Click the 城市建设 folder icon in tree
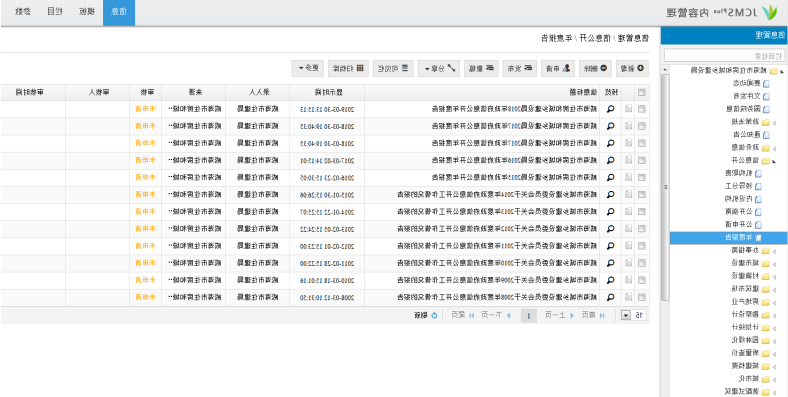The width and height of the screenshot is (788, 397). [x=766, y=263]
